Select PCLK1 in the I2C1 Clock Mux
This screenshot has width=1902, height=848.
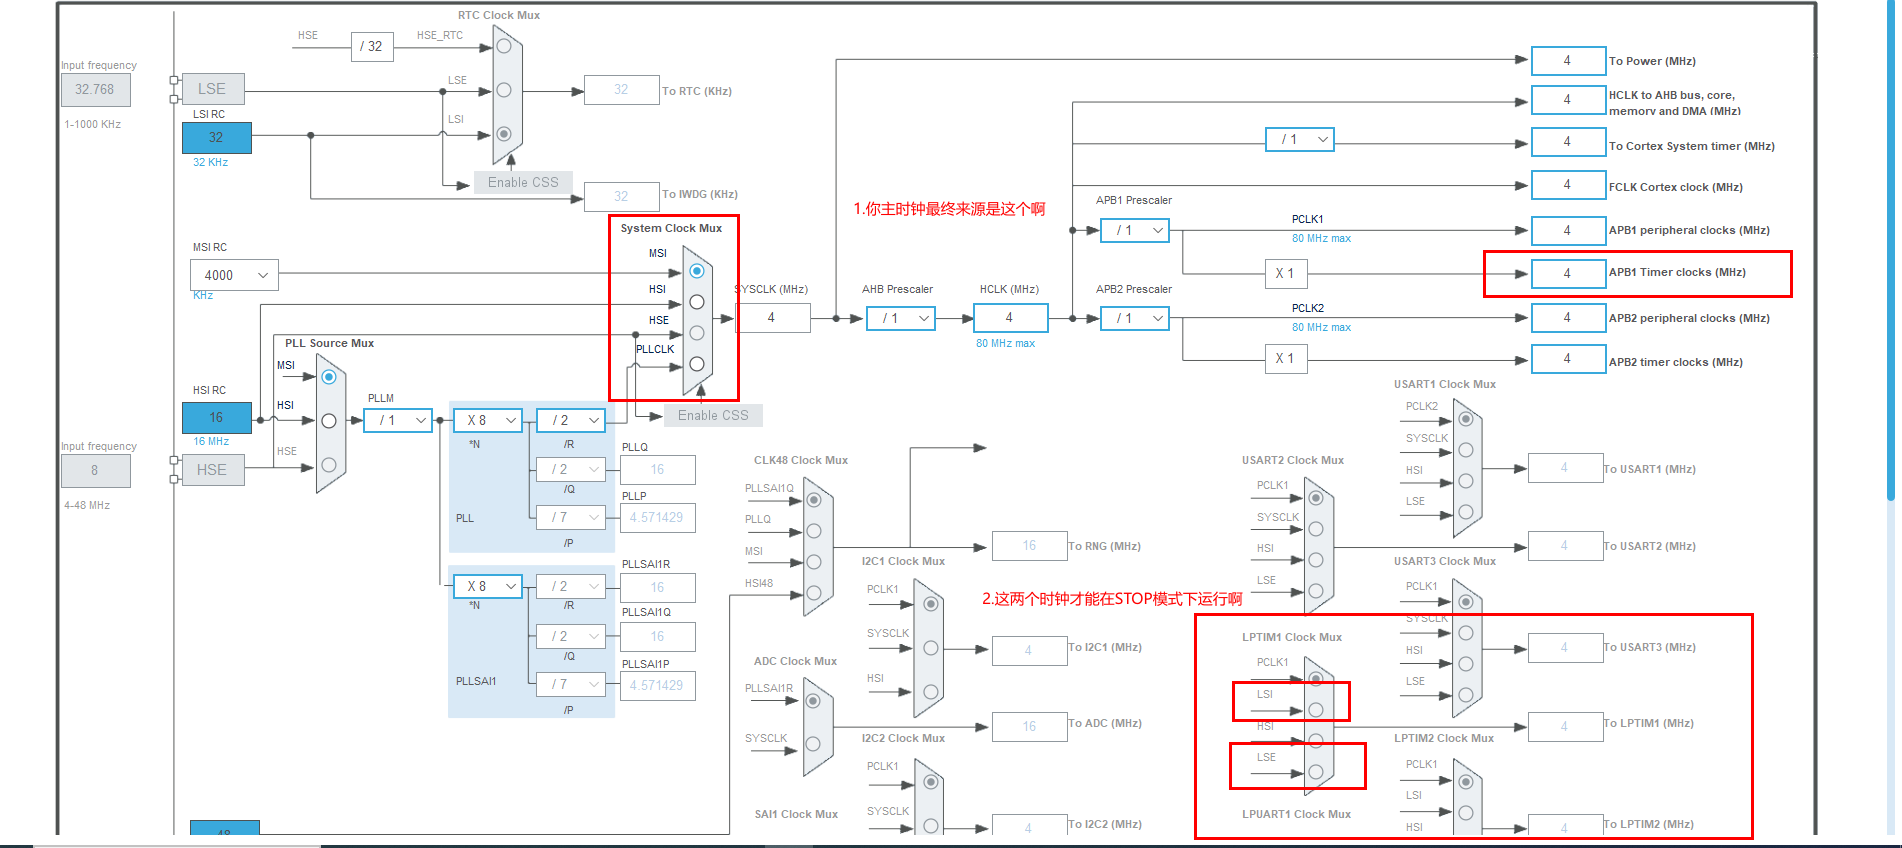click(x=931, y=604)
